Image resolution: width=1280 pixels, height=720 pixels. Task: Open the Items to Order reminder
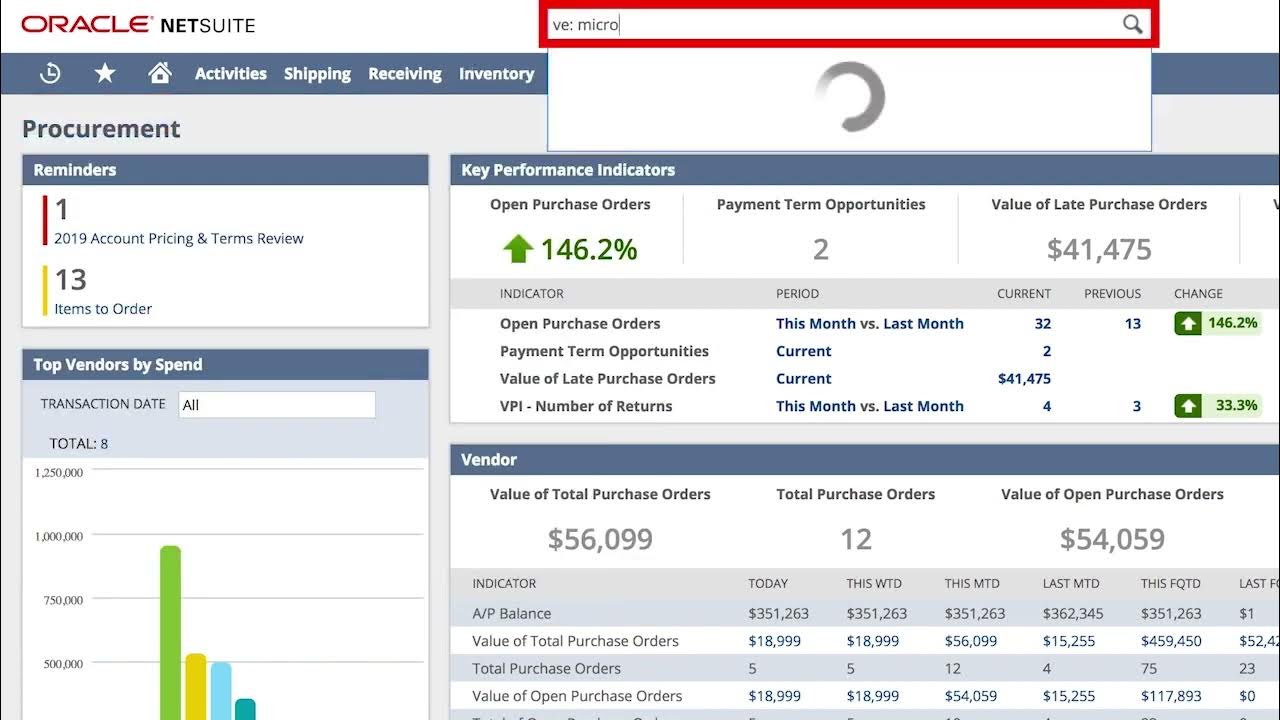tap(103, 309)
